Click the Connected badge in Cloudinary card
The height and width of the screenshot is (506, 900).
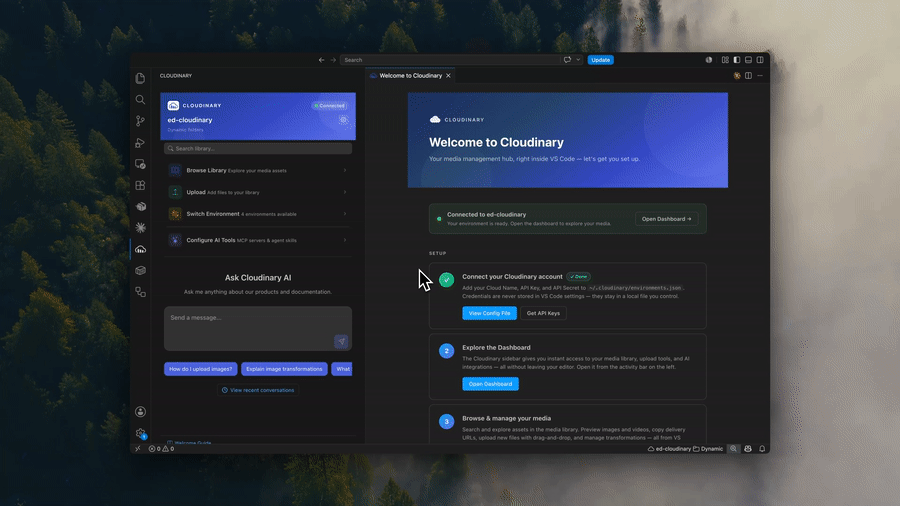tap(329, 106)
